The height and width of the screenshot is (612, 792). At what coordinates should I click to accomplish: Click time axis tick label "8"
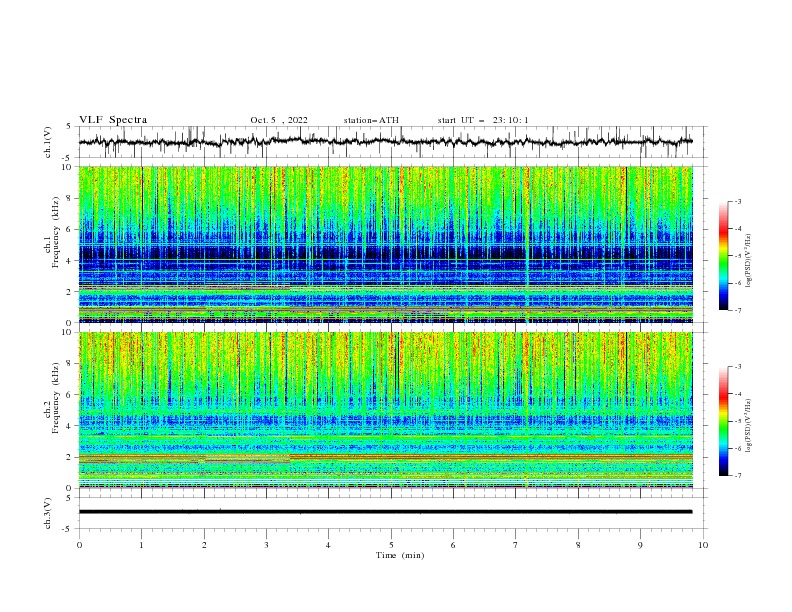[x=578, y=545]
